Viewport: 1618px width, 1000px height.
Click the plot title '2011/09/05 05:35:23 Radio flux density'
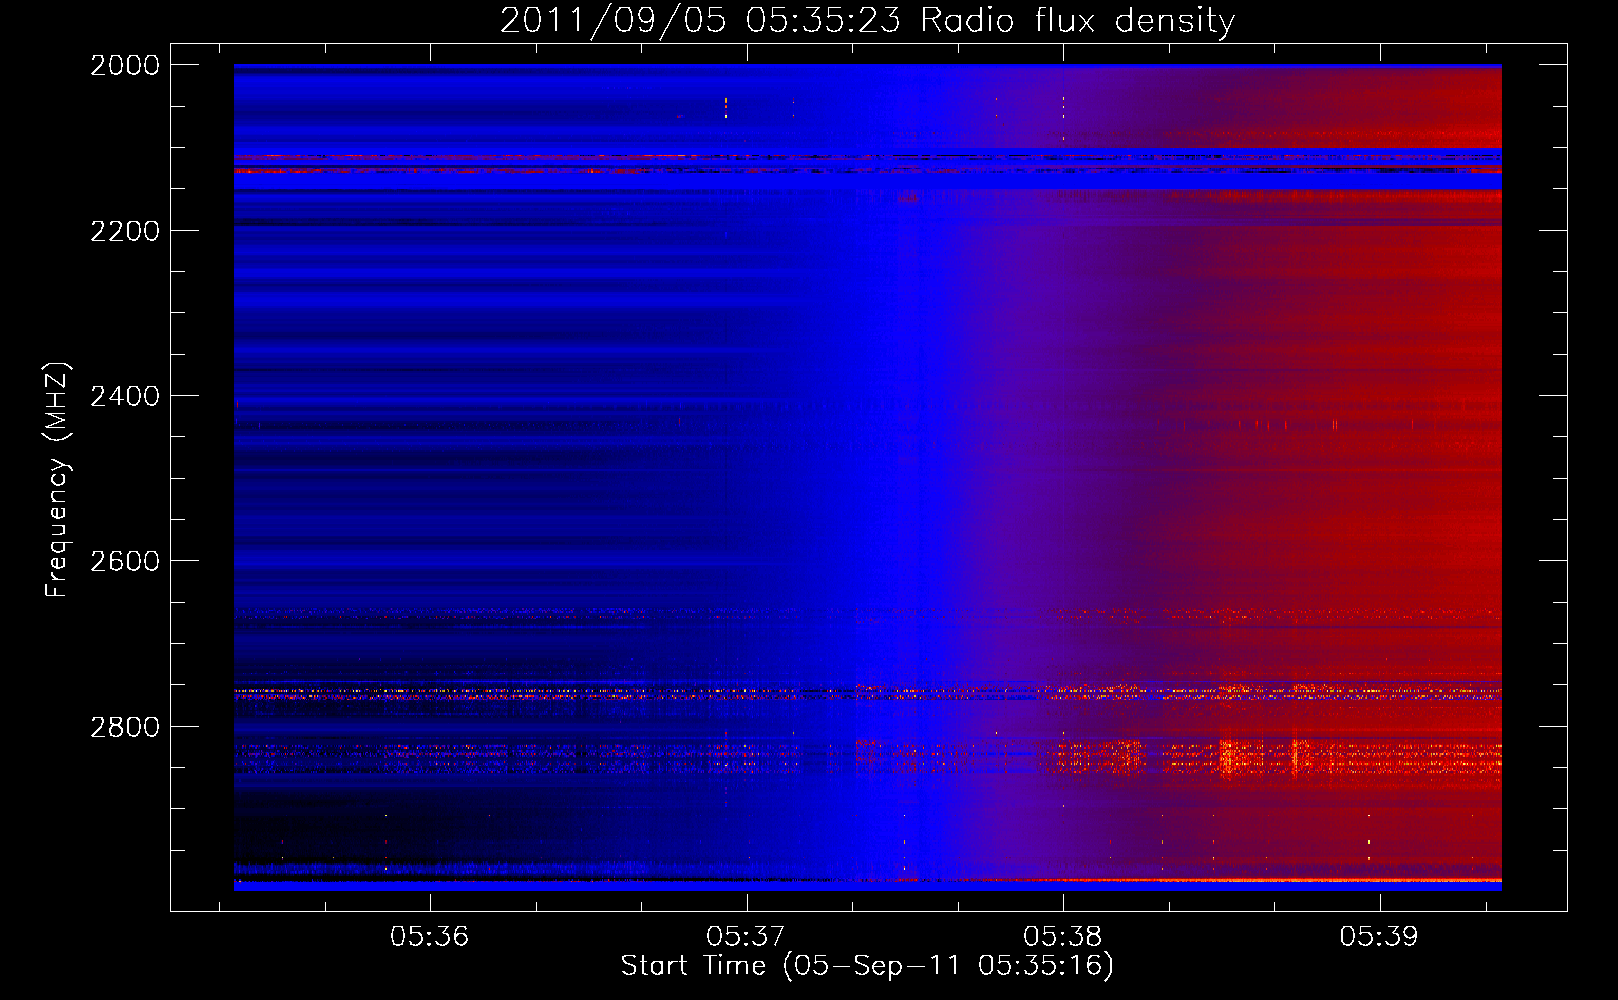coord(867,21)
